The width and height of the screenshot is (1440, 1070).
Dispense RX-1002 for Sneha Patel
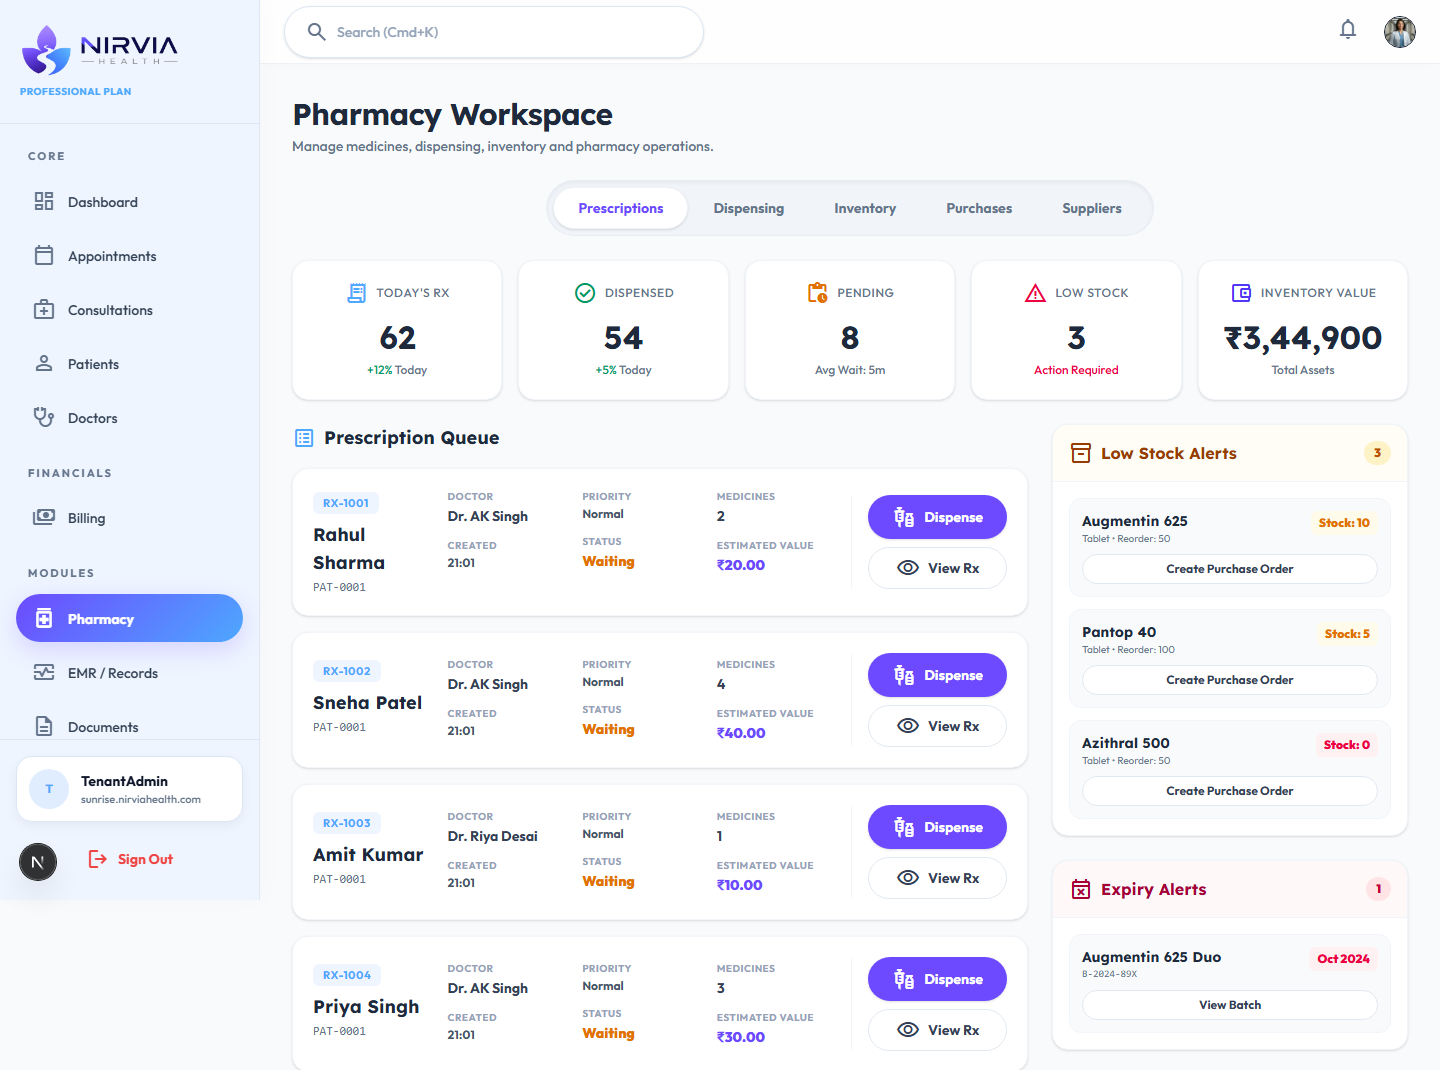[x=937, y=675]
